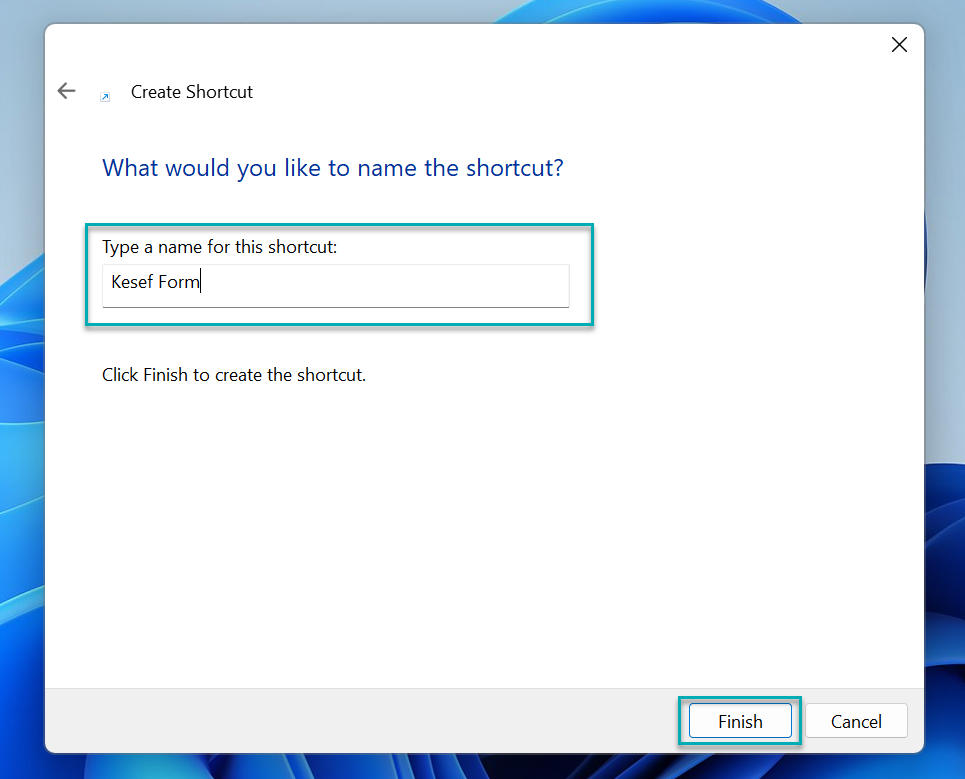Select the back navigation arrow

click(65, 90)
